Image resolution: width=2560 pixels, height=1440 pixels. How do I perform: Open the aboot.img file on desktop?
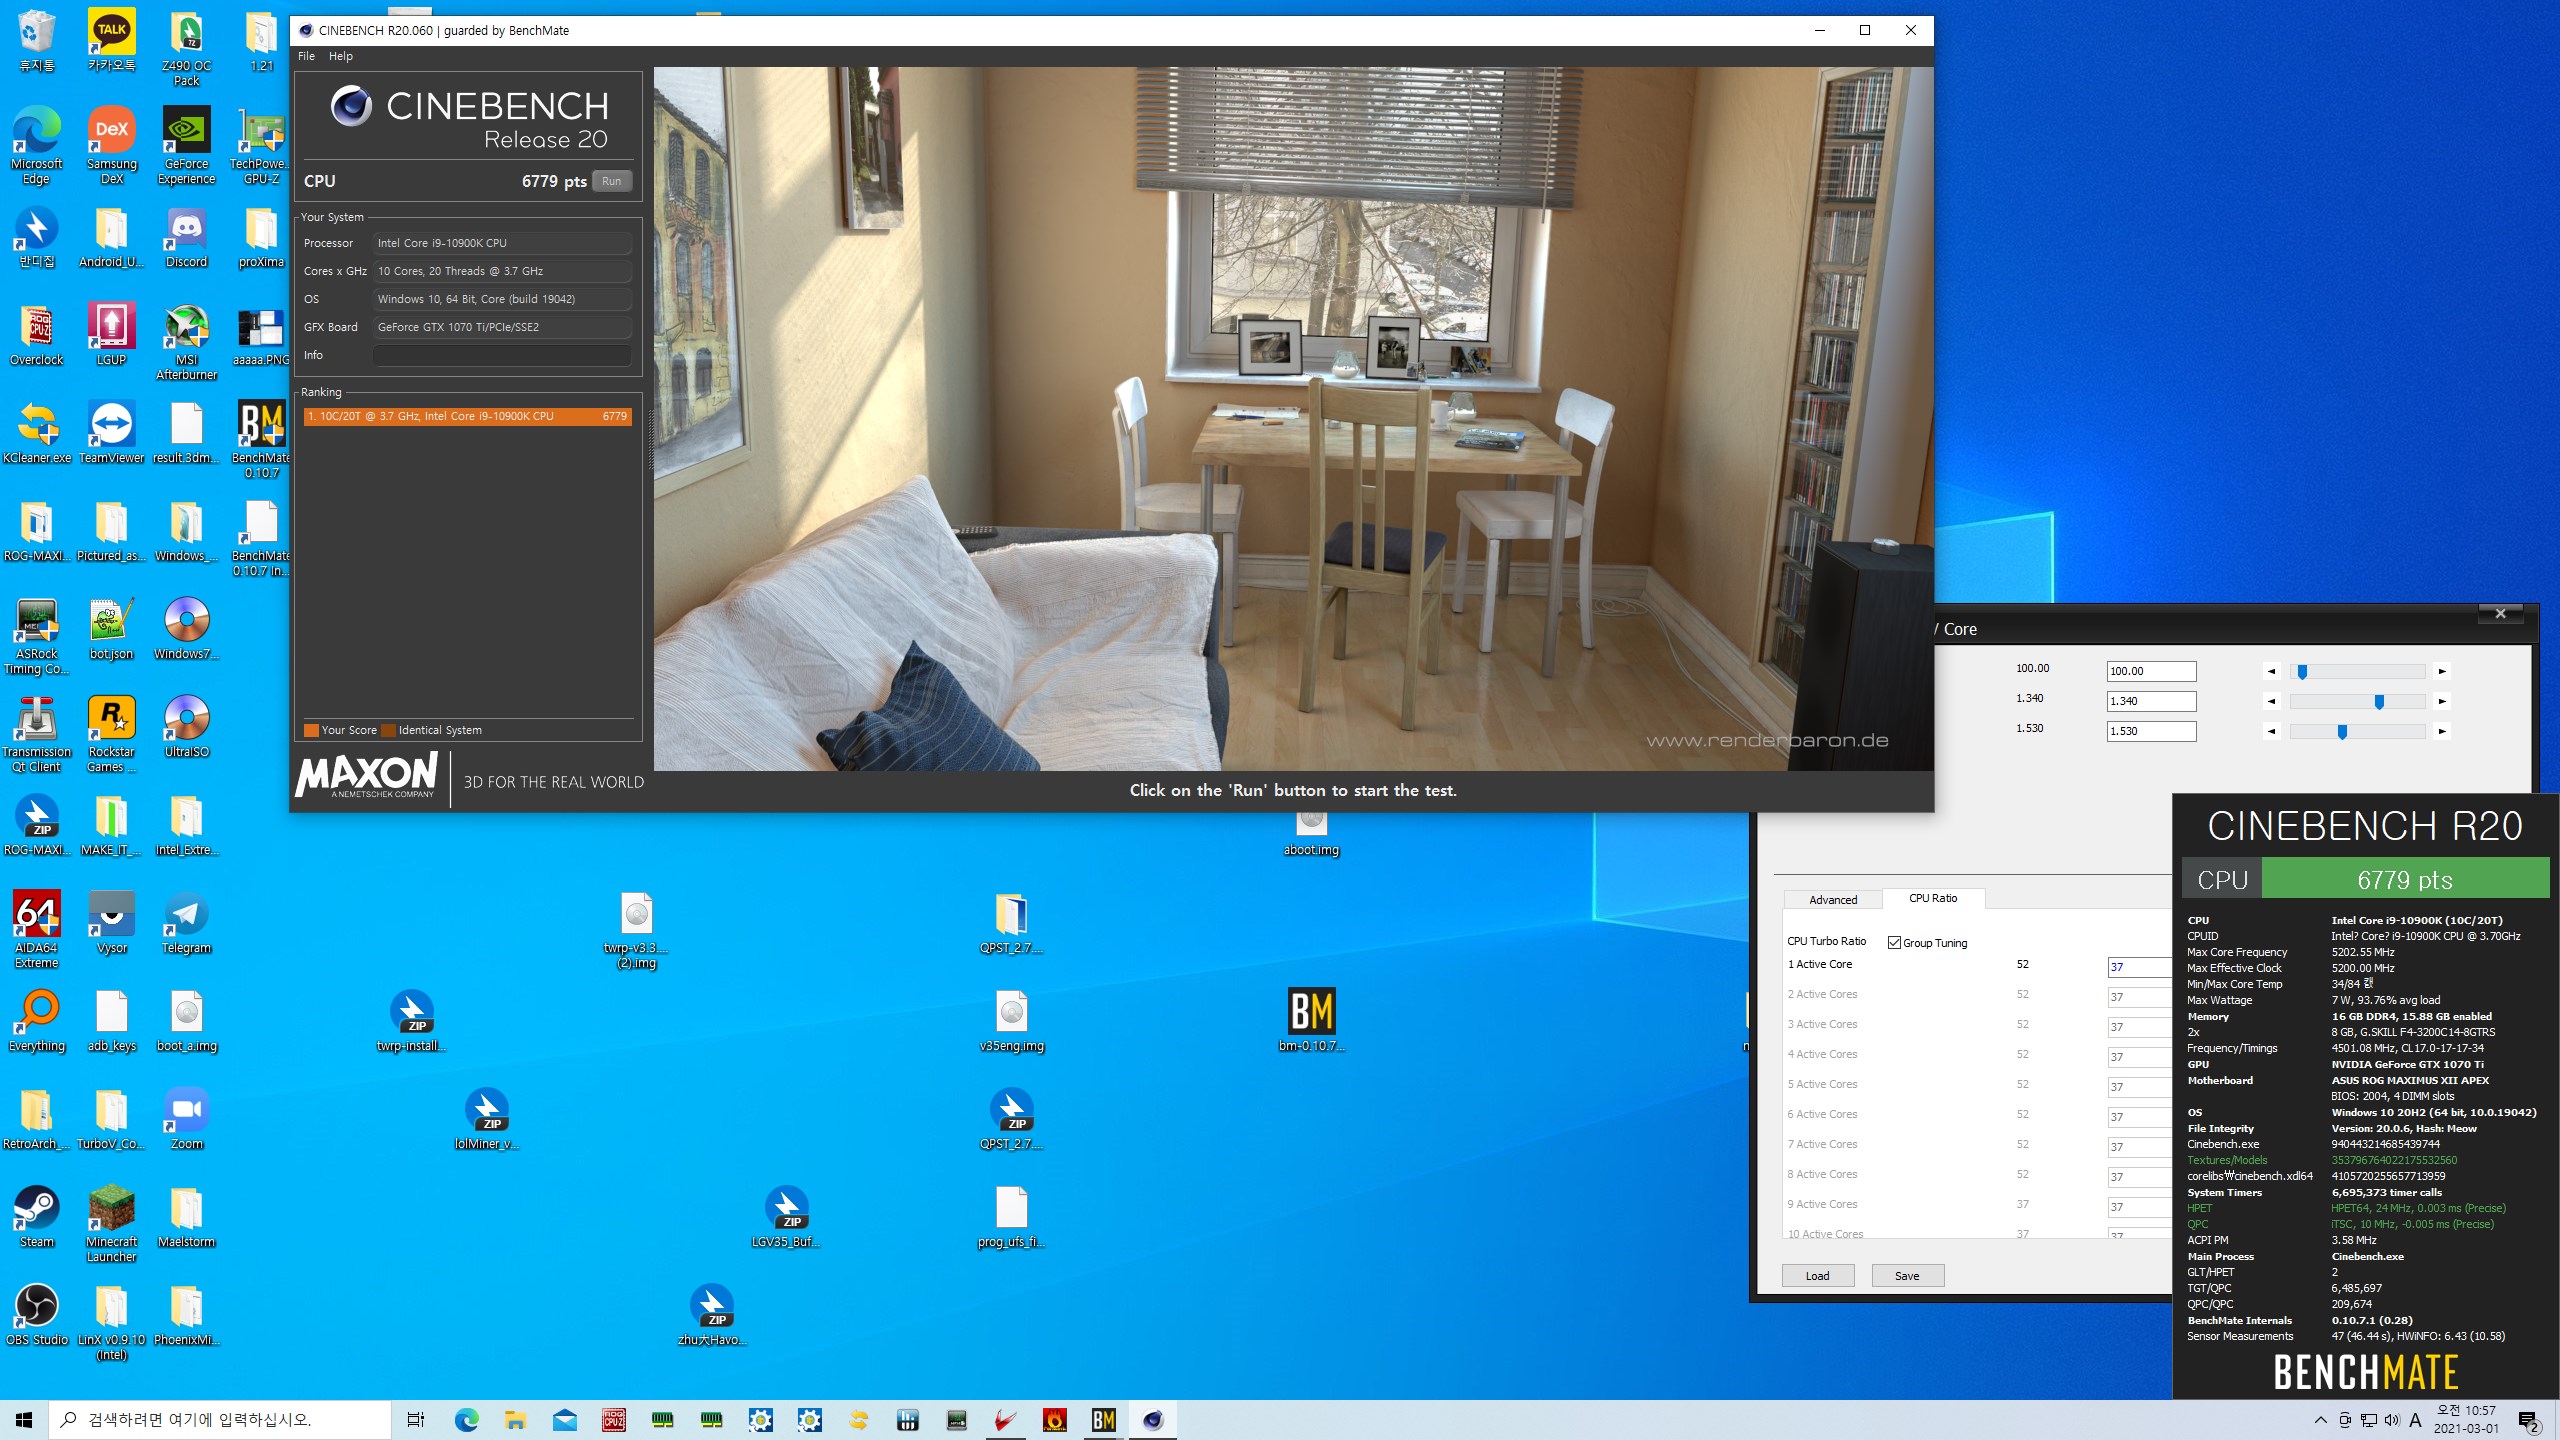(x=1311, y=832)
